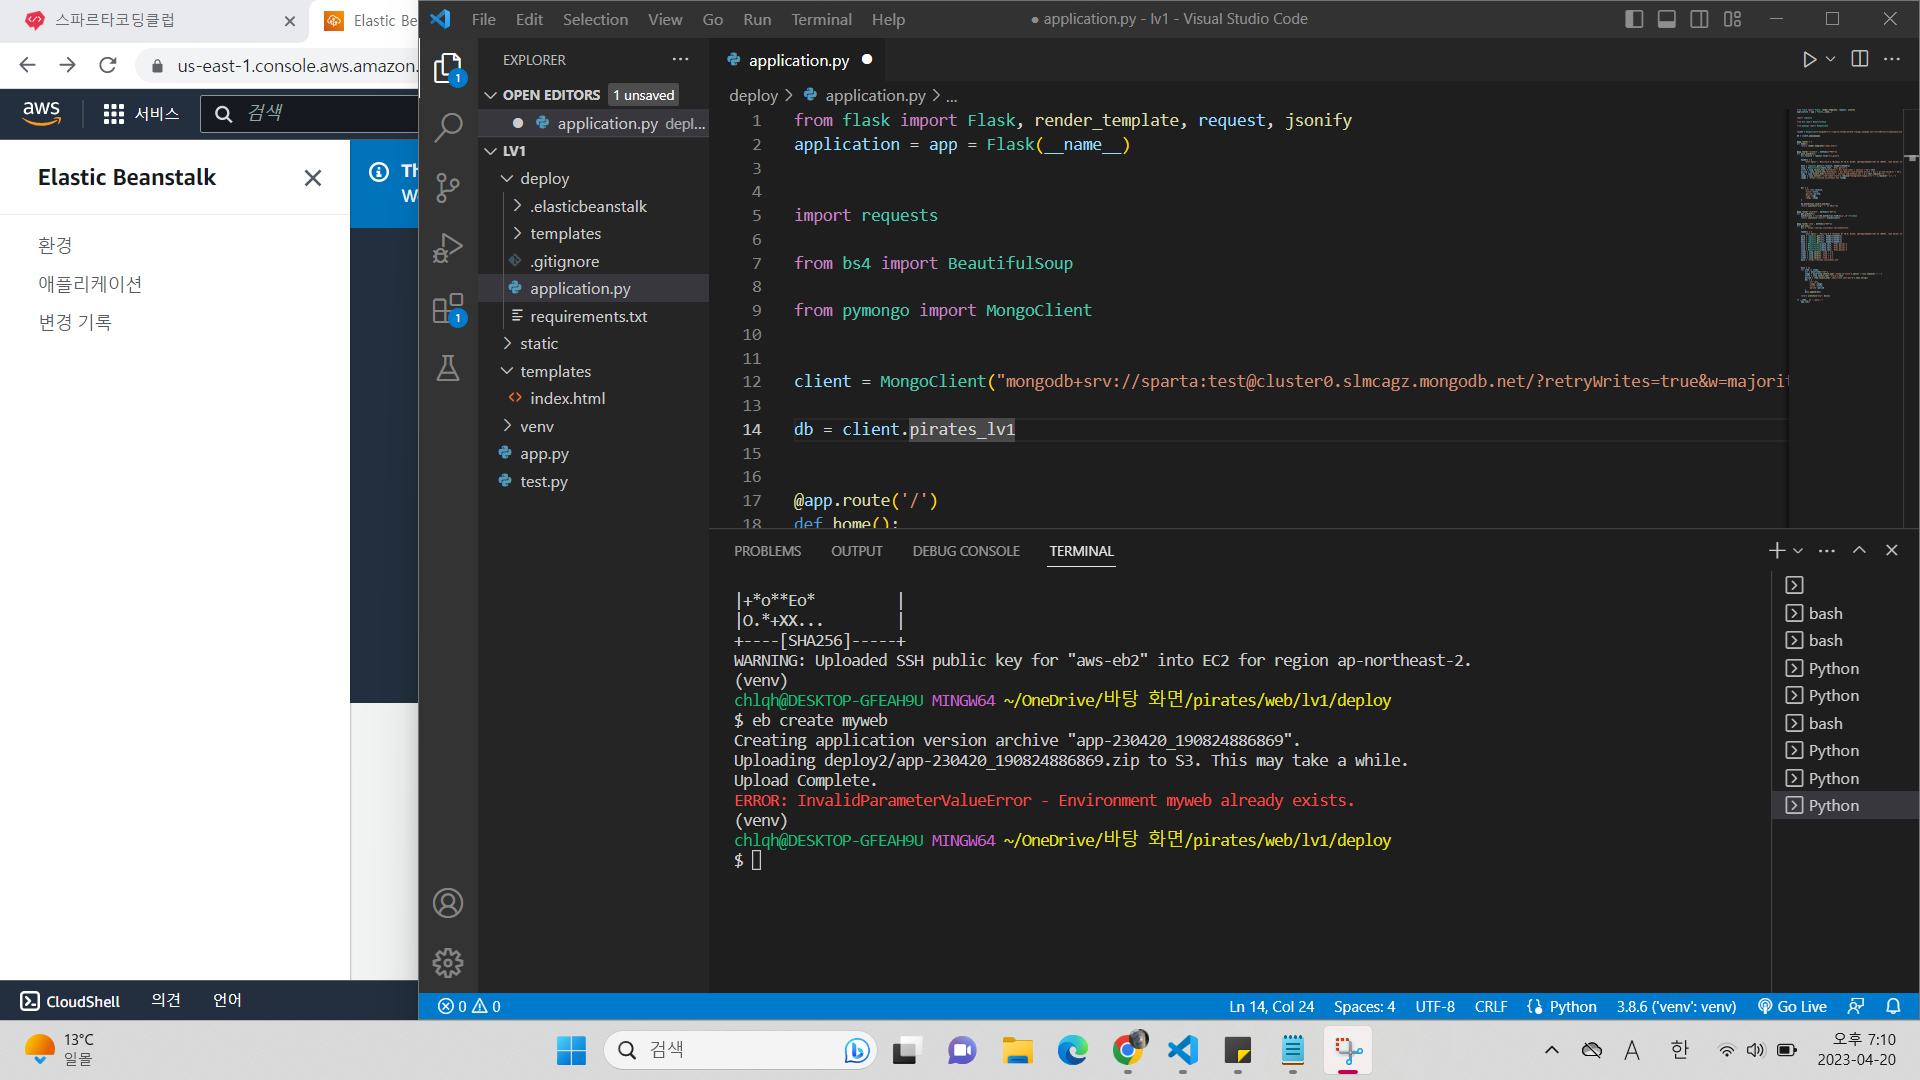Open the Explorer view in activity bar
The height and width of the screenshot is (1080, 1920).
click(448, 68)
